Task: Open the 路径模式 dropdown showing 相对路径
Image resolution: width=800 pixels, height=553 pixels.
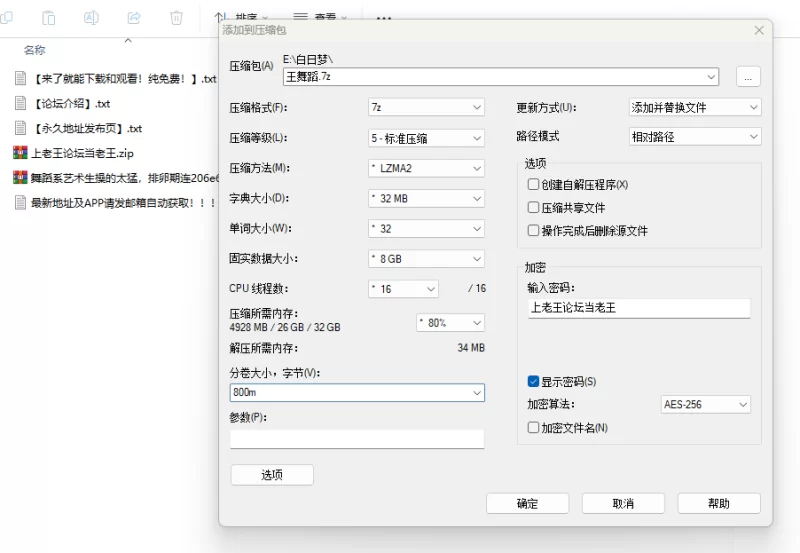Action: click(695, 137)
